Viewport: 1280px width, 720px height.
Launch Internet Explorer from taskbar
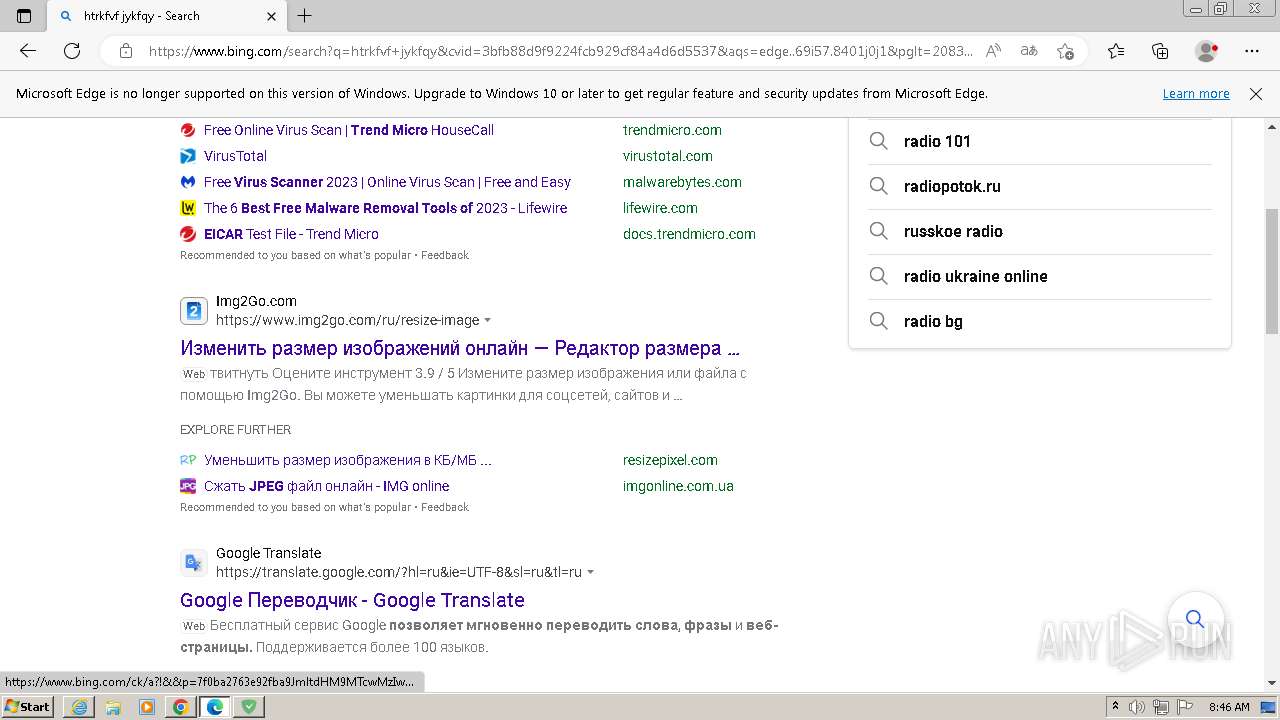79,707
